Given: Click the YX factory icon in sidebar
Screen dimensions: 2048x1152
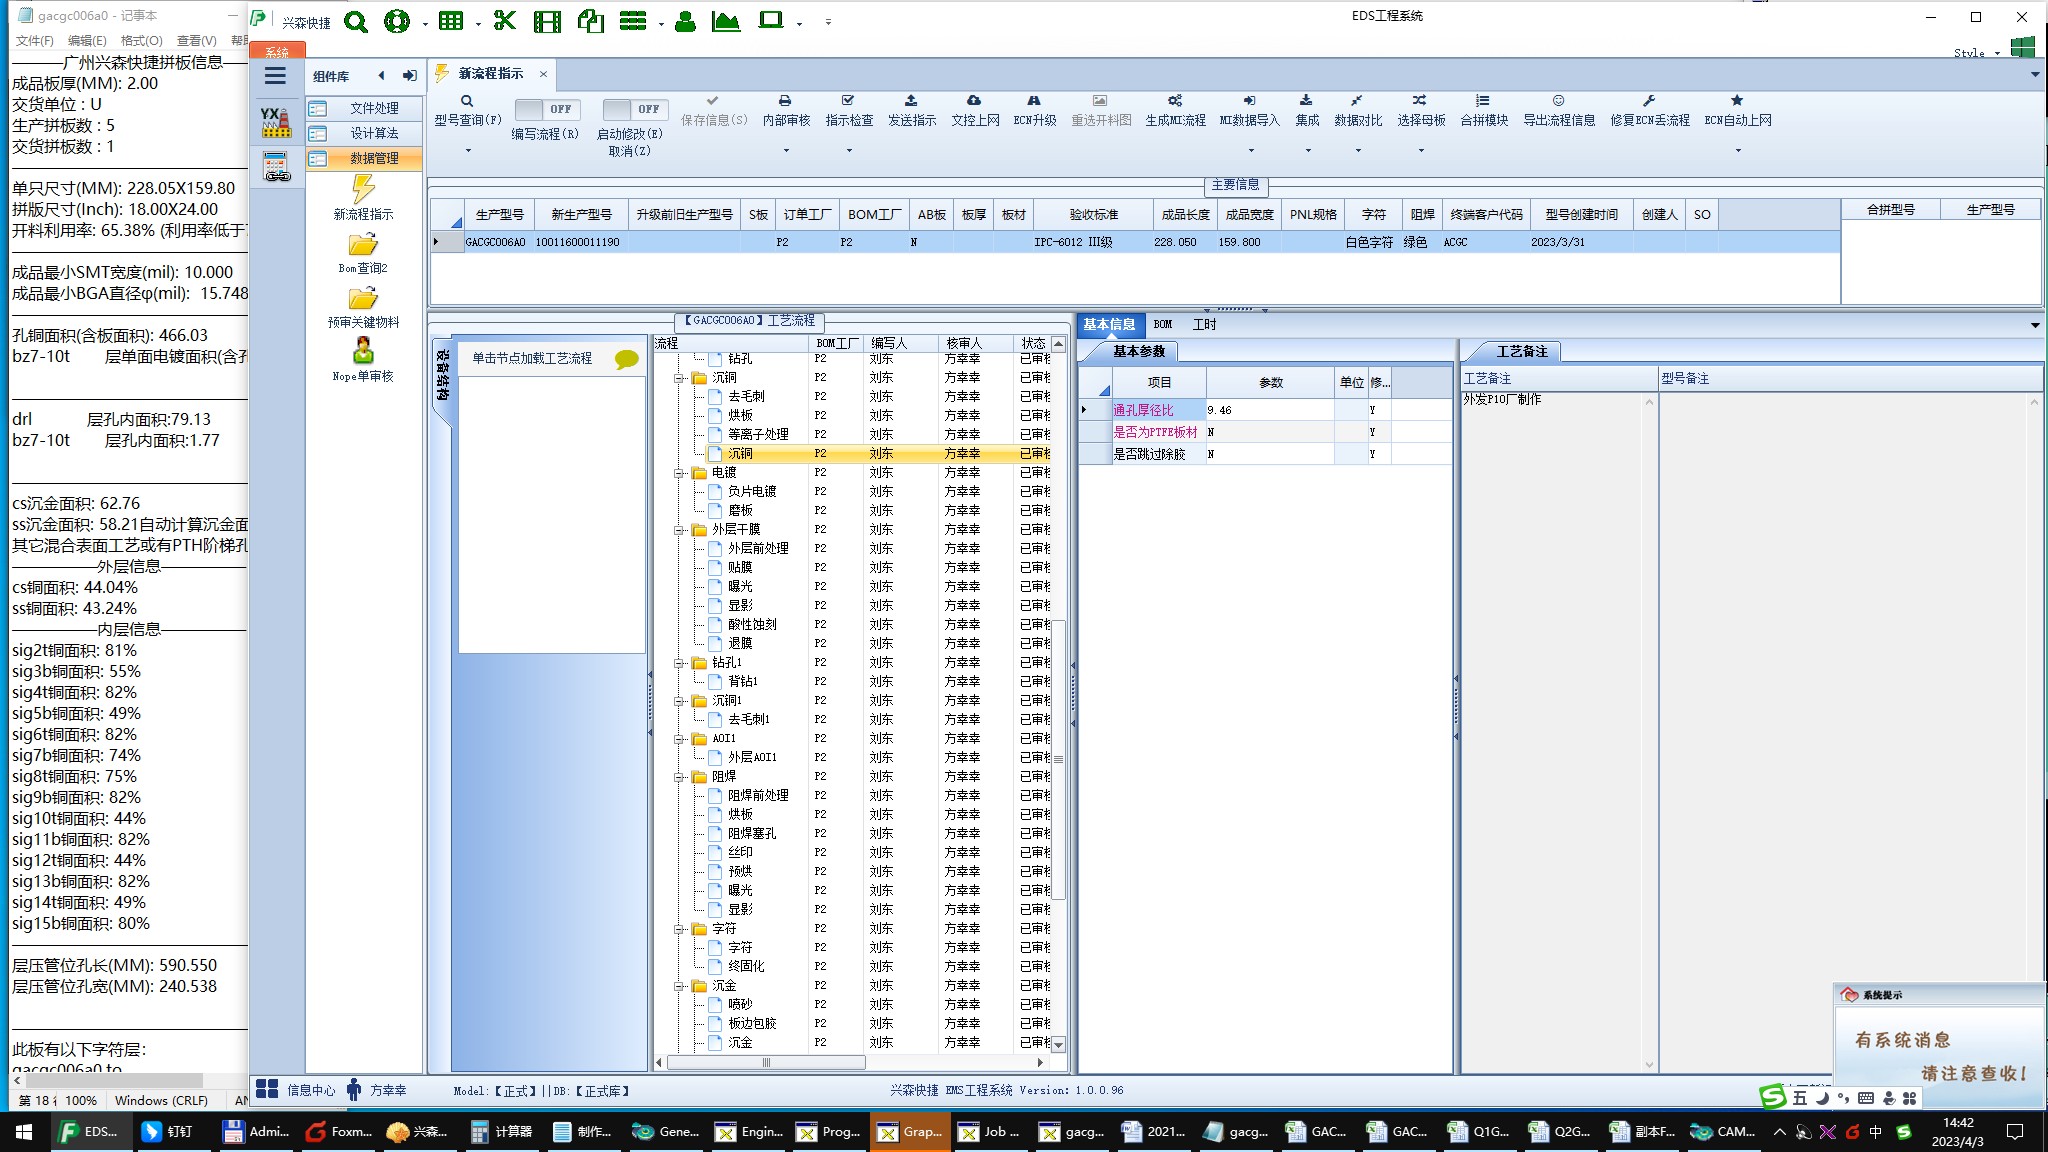Looking at the screenshot, I should (x=276, y=122).
